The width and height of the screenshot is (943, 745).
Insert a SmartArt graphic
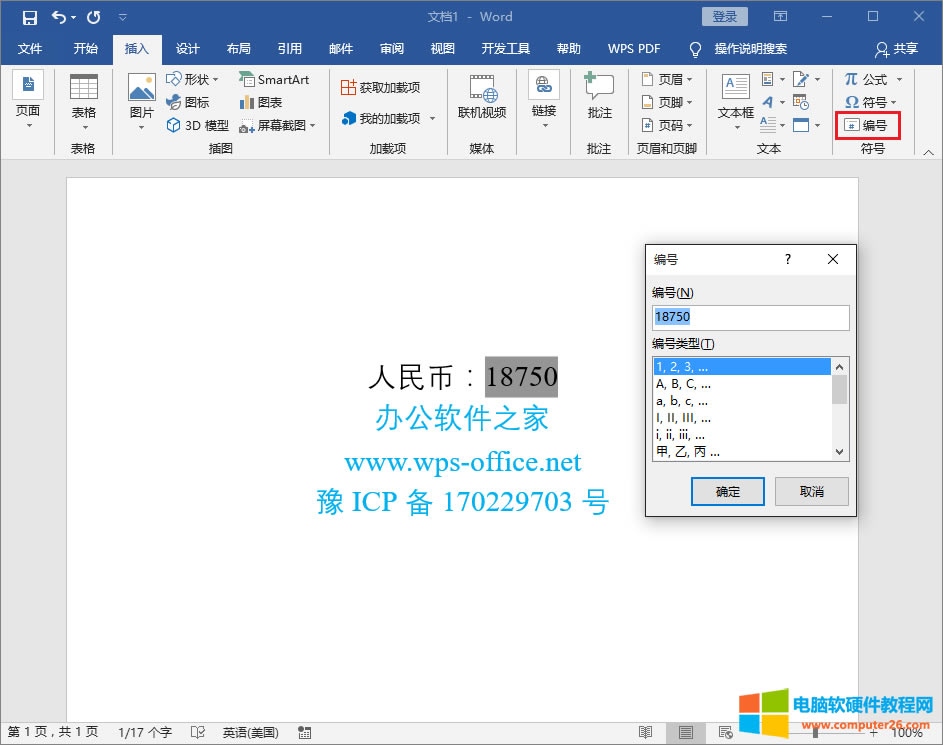(274, 80)
